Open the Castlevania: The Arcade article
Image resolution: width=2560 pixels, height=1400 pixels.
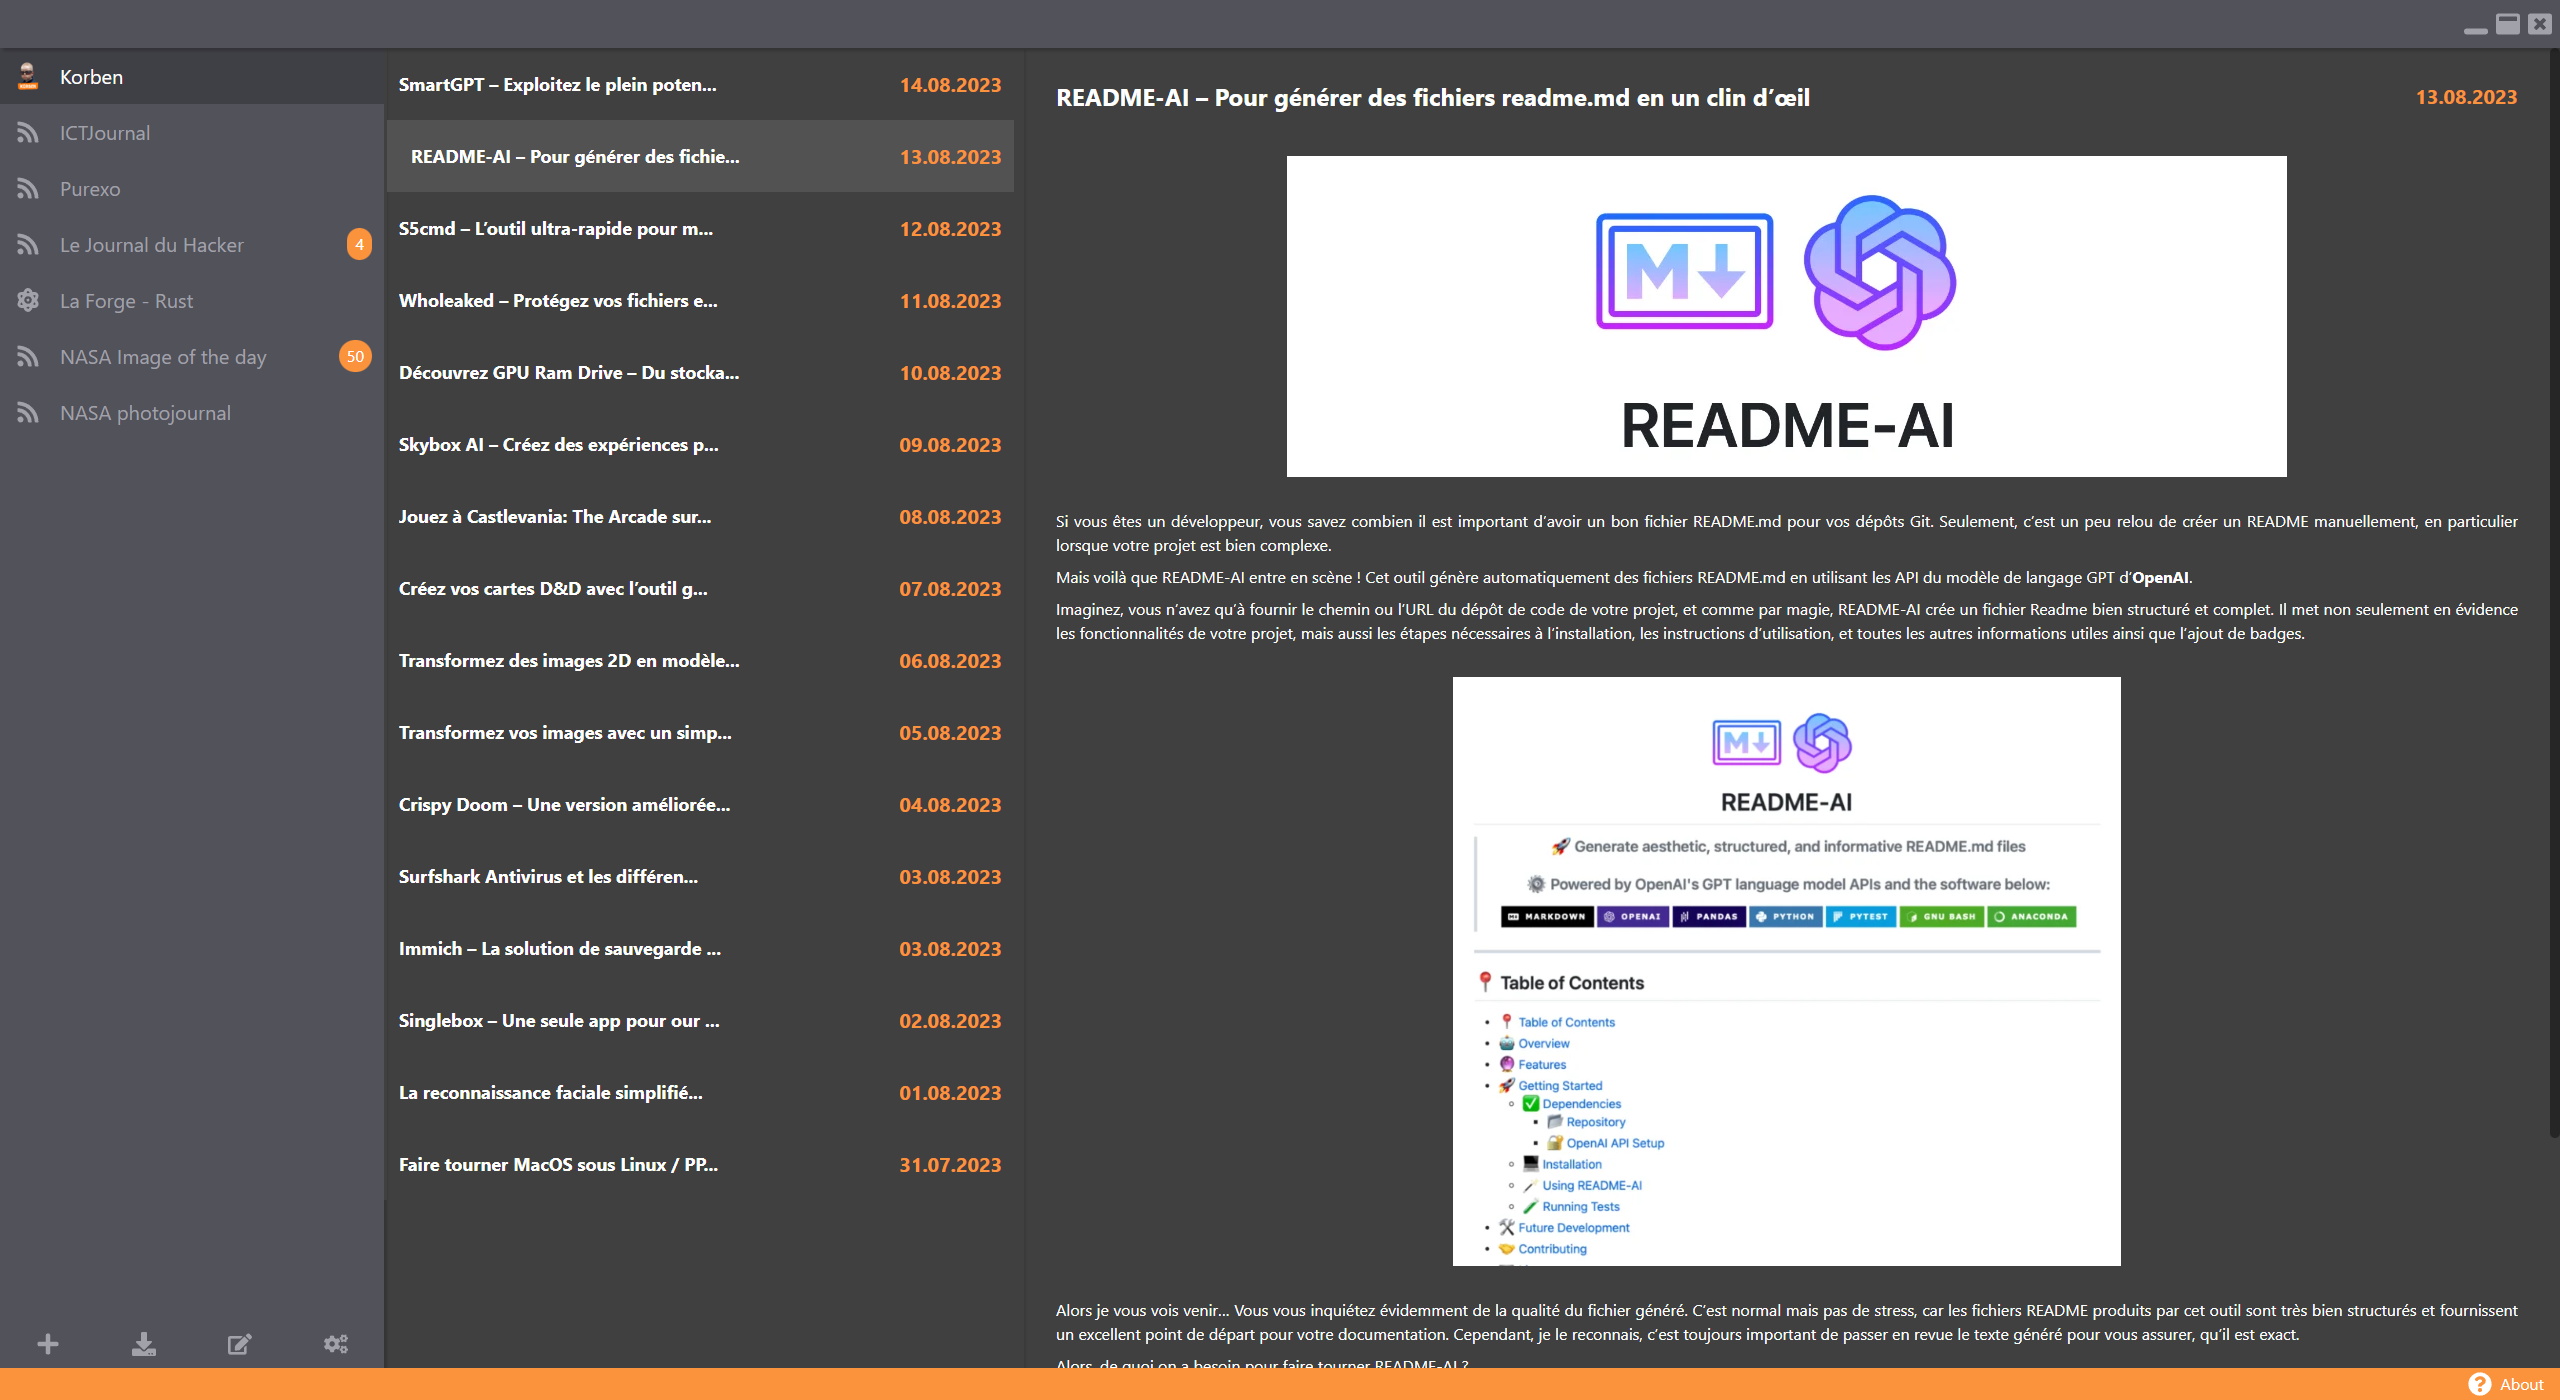pos(700,517)
